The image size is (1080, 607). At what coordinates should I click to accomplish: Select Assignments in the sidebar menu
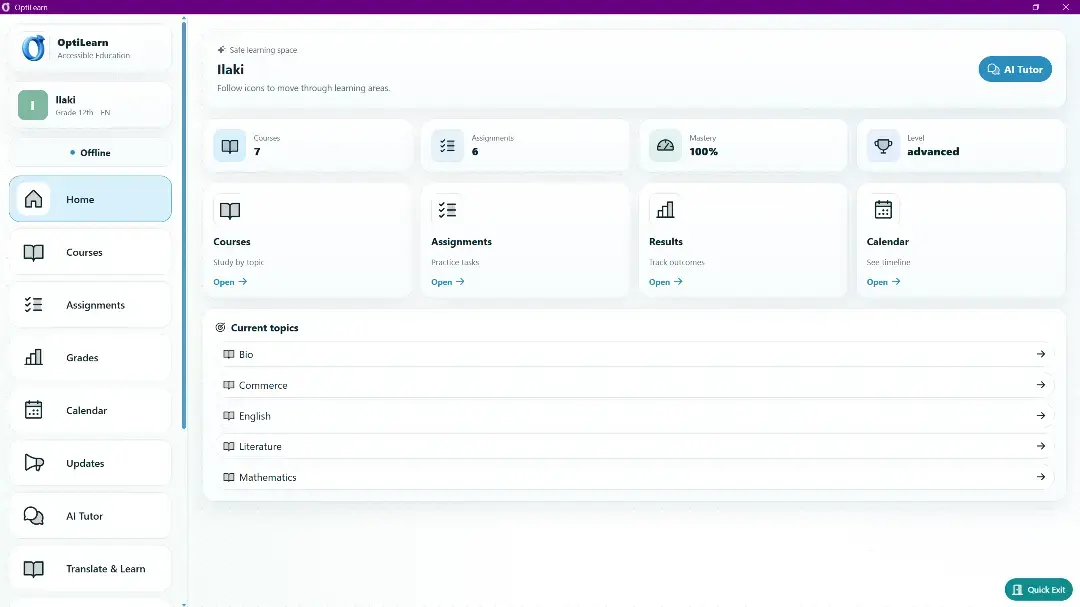pos(90,305)
